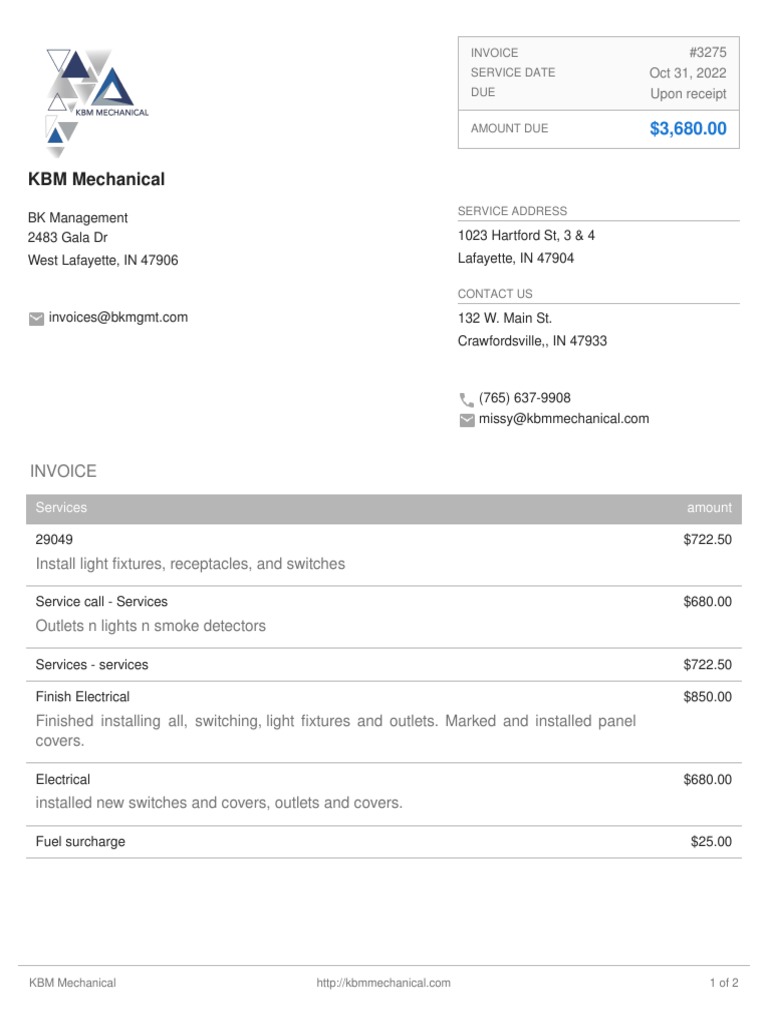Open the missy@kbmmechanical.com email link
This screenshot has width=768, height=1024.
point(564,419)
